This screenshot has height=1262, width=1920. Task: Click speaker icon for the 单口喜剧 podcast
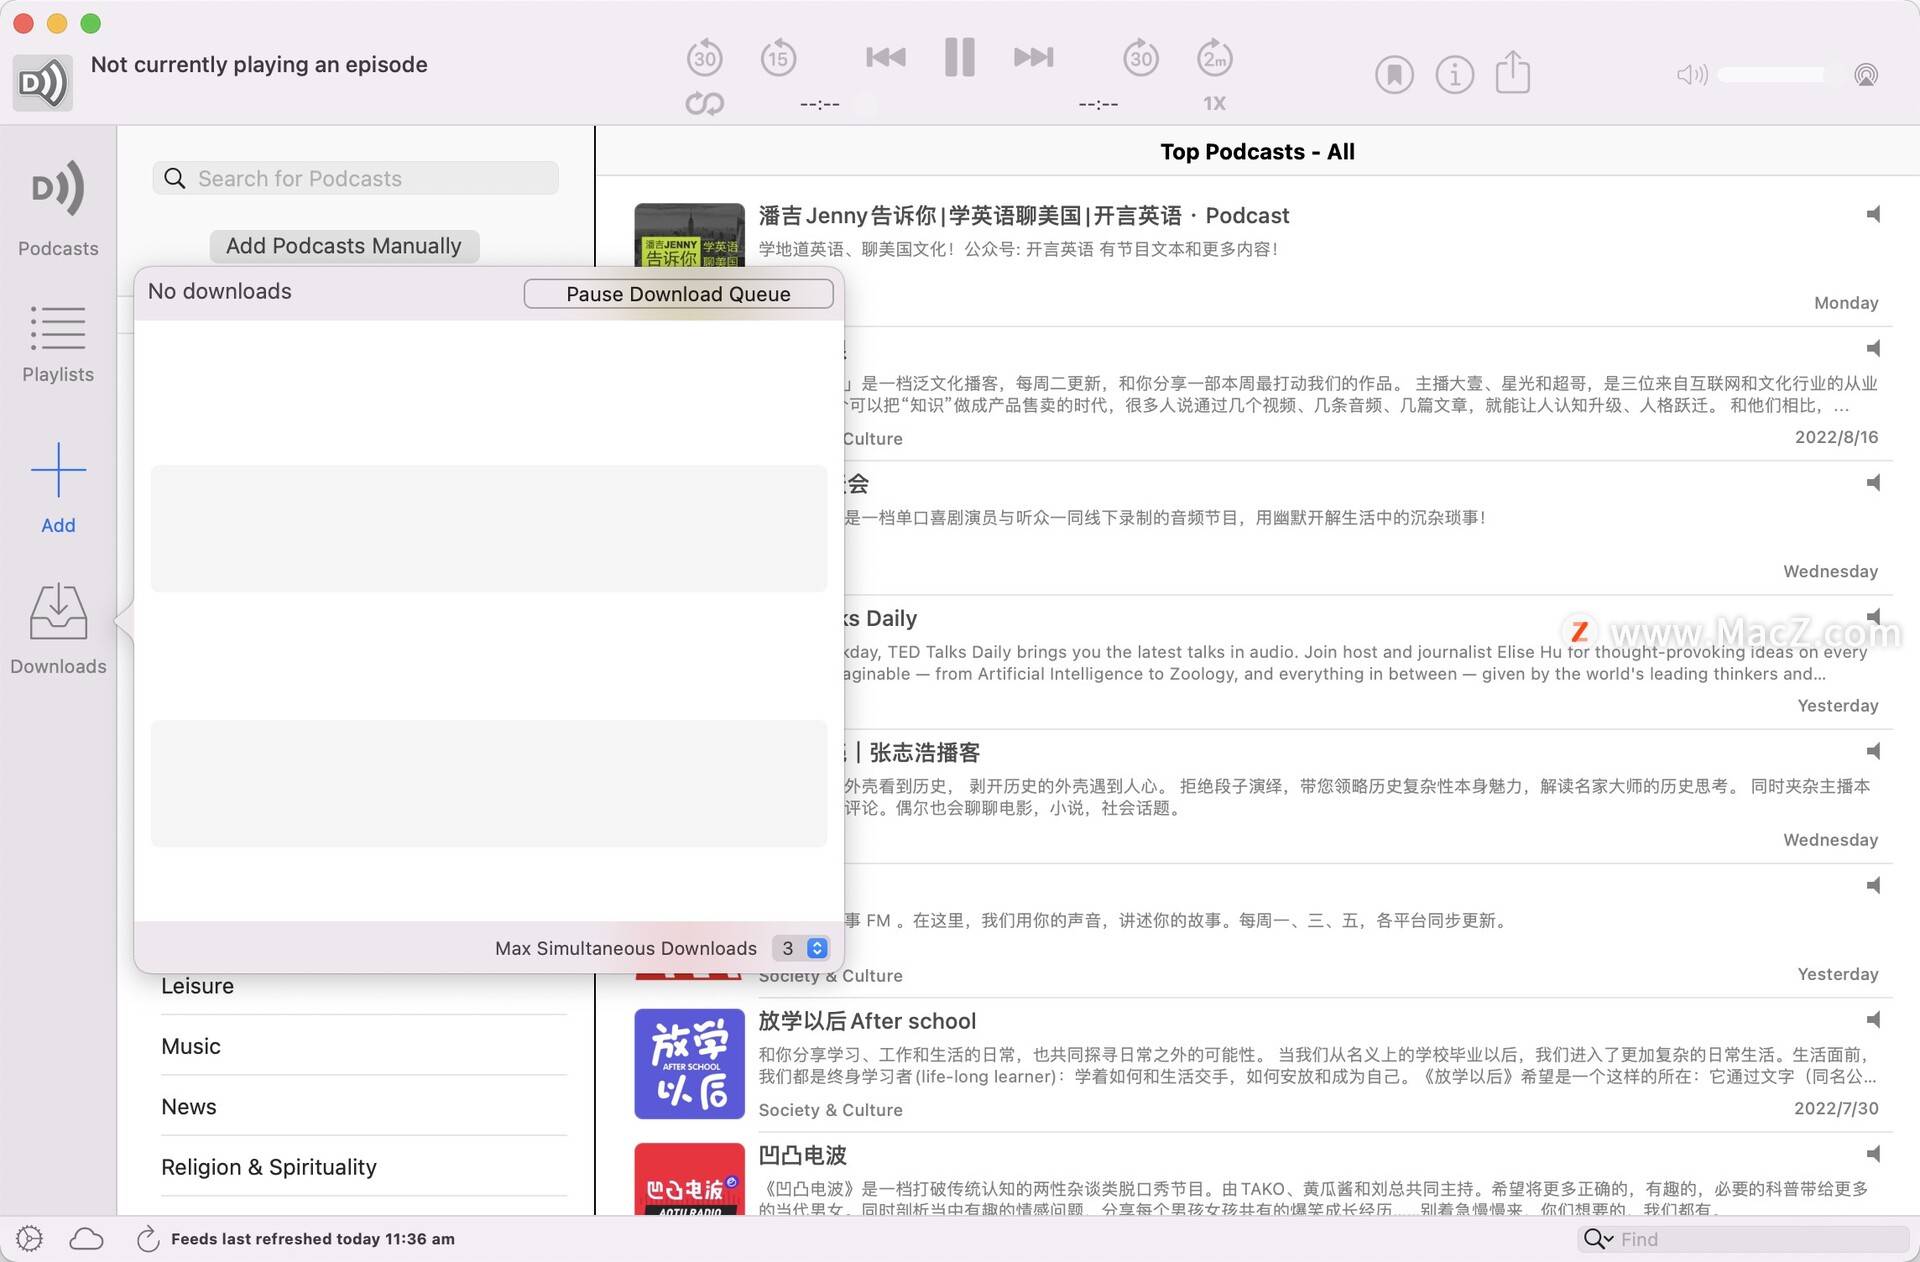(1873, 482)
